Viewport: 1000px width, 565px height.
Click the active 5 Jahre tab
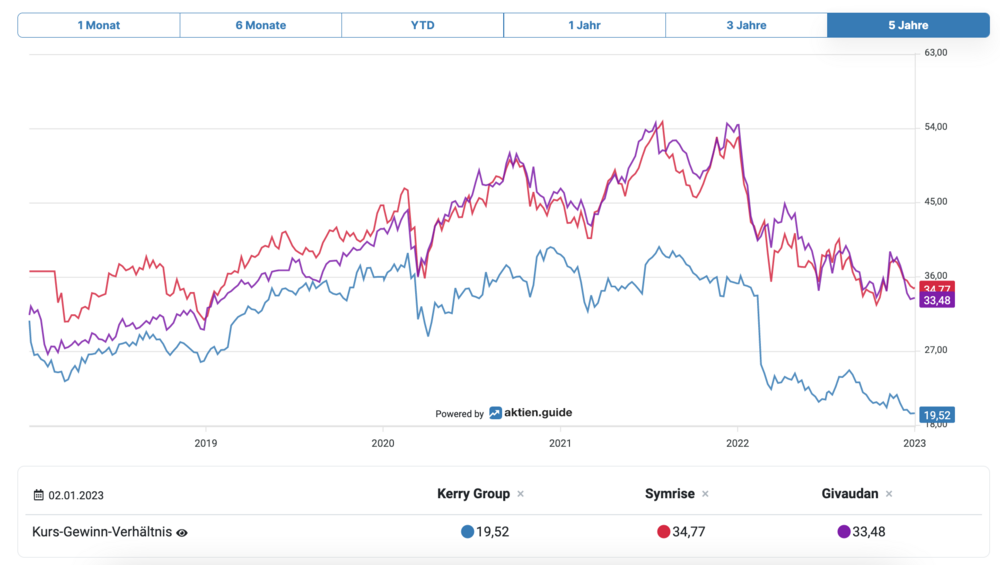pyautogui.click(x=908, y=25)
